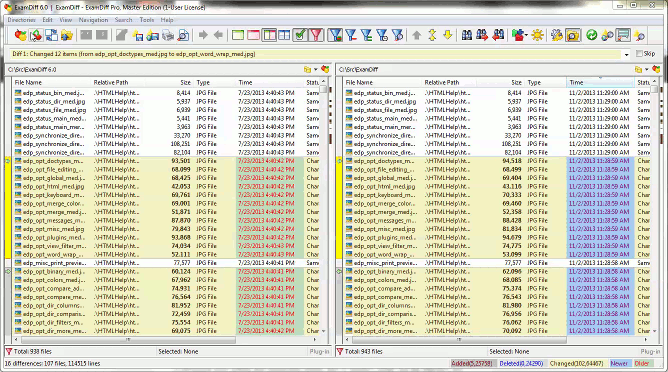Click the save-with-star icon in the toolbar
668x372 pixels.
click(x=137, y=35)
